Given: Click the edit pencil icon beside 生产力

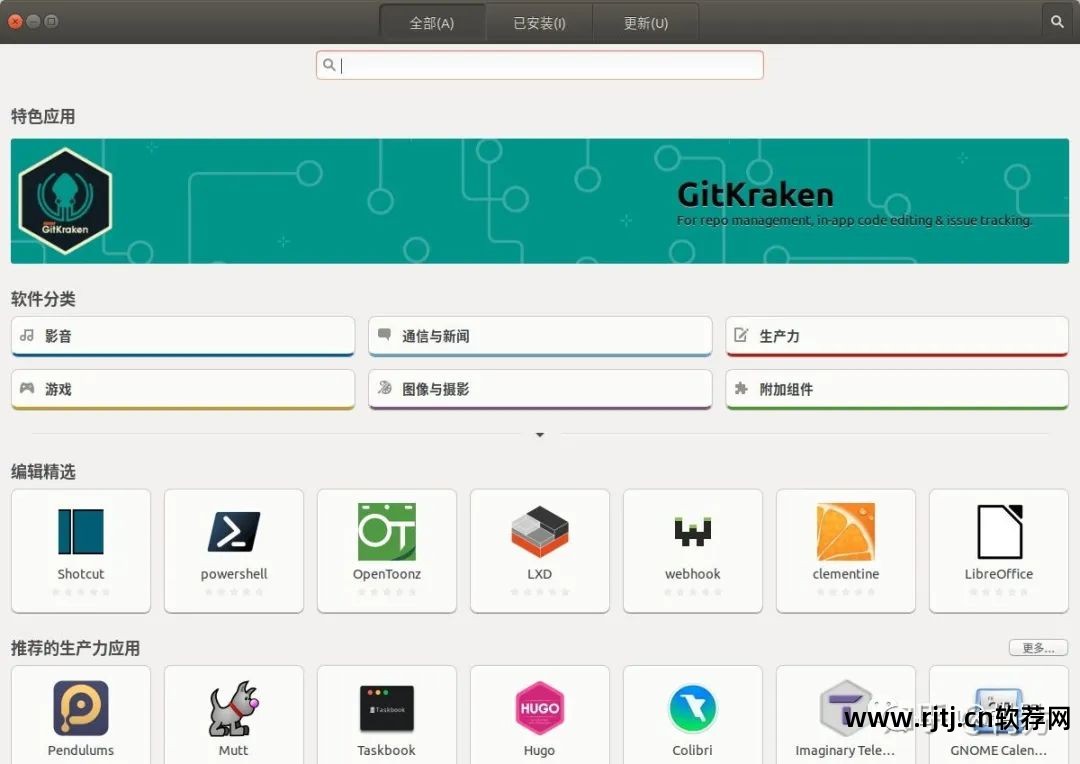Looking at the screenshot, I should 741,335.
